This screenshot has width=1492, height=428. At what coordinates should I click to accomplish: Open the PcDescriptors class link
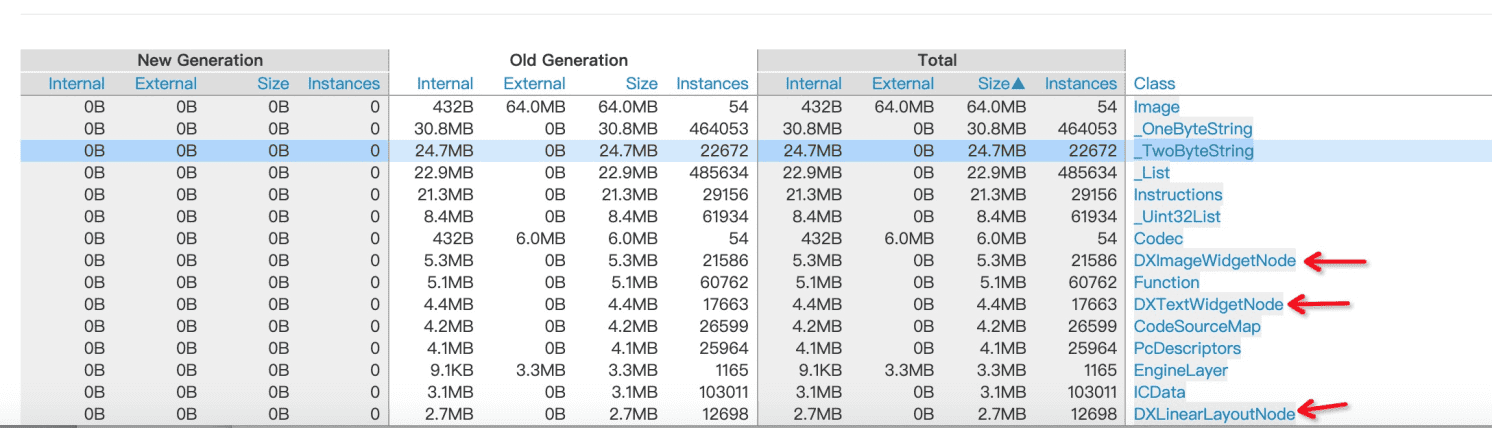1186,349
